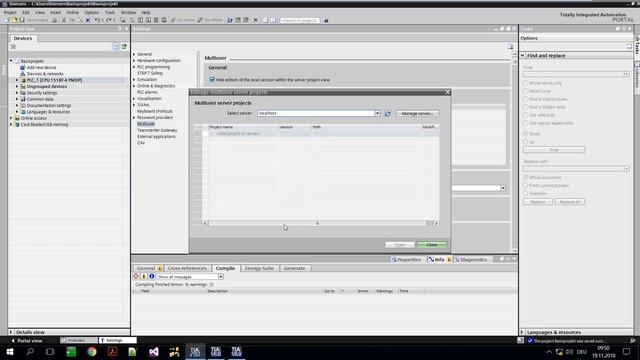Open Devices & networks in project tree
Viewport: 640px width, 360px height.
coord(45,74)
